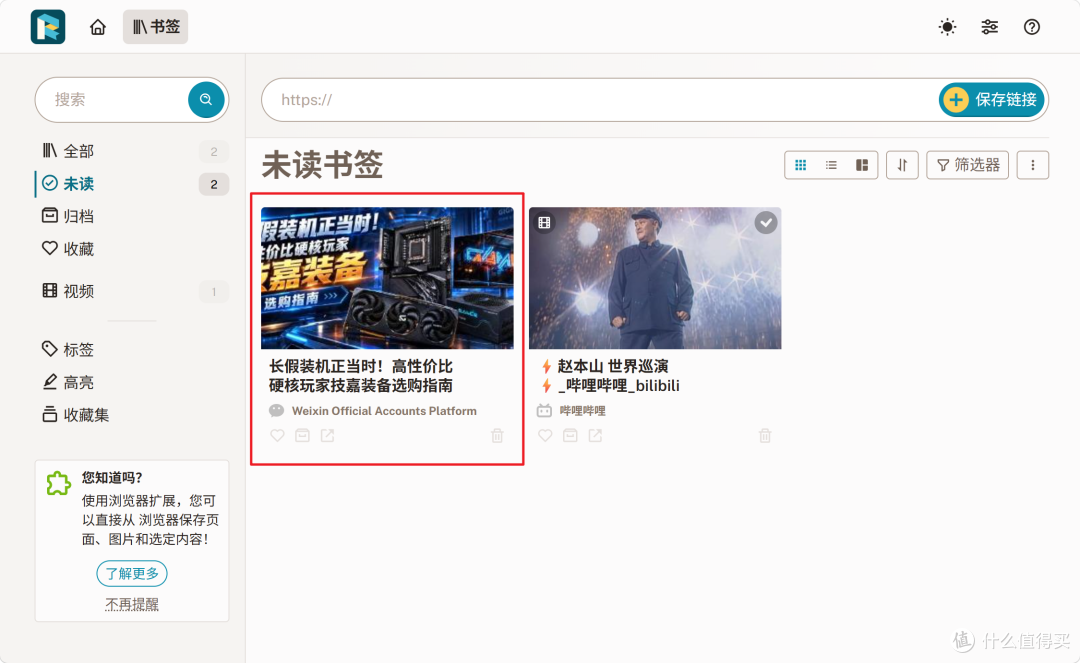Switch to grid view layout

[800, 165]
